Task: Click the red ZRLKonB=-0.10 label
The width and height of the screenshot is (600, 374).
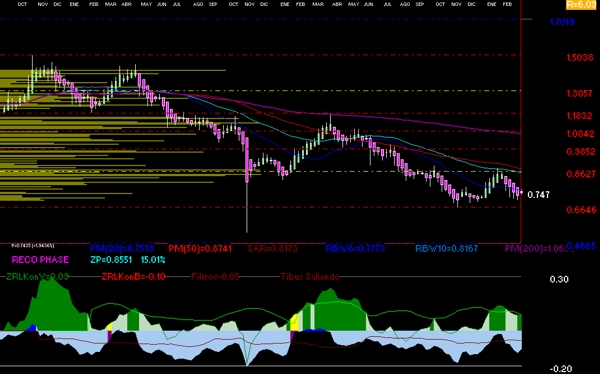Action: (134, 276)
